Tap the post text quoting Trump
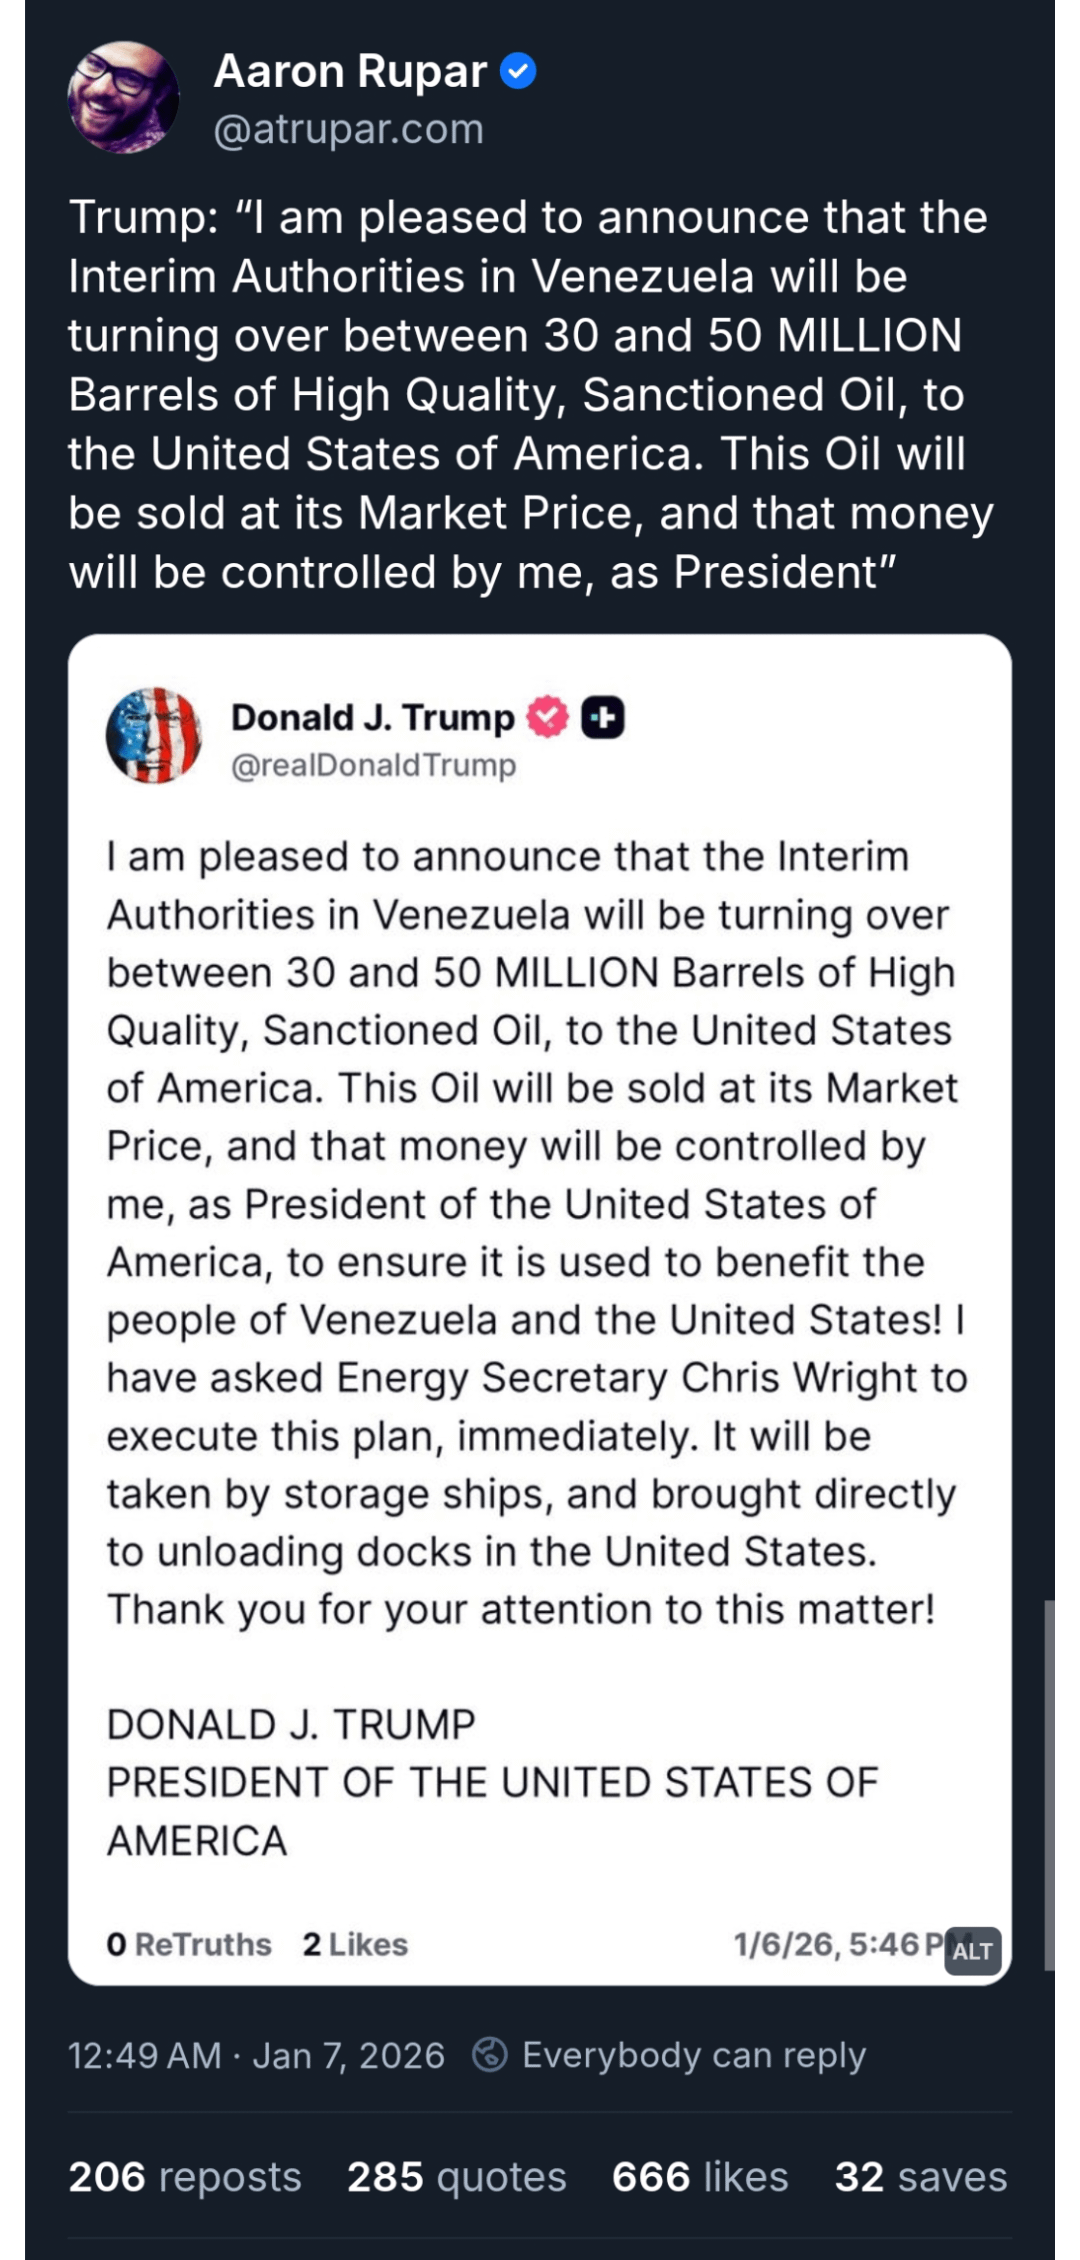 (530, 394)
